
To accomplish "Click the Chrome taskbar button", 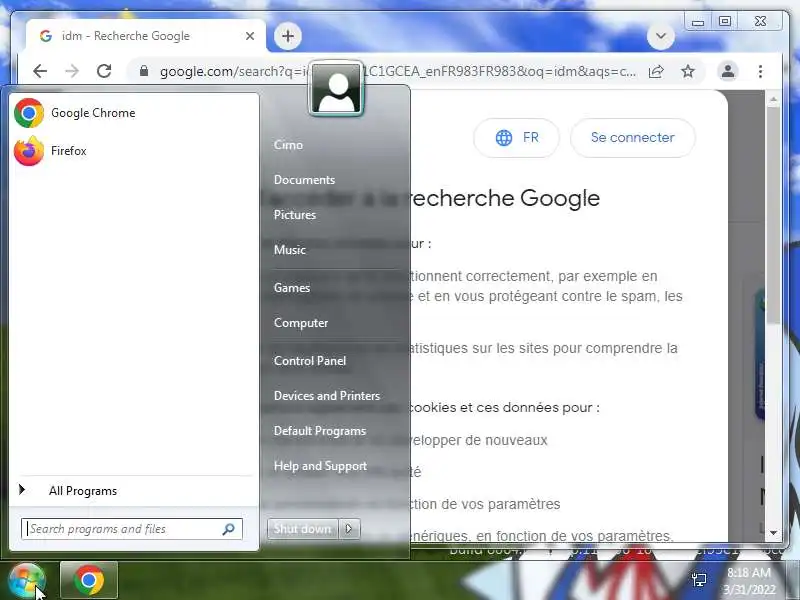I will coord(89,580).
